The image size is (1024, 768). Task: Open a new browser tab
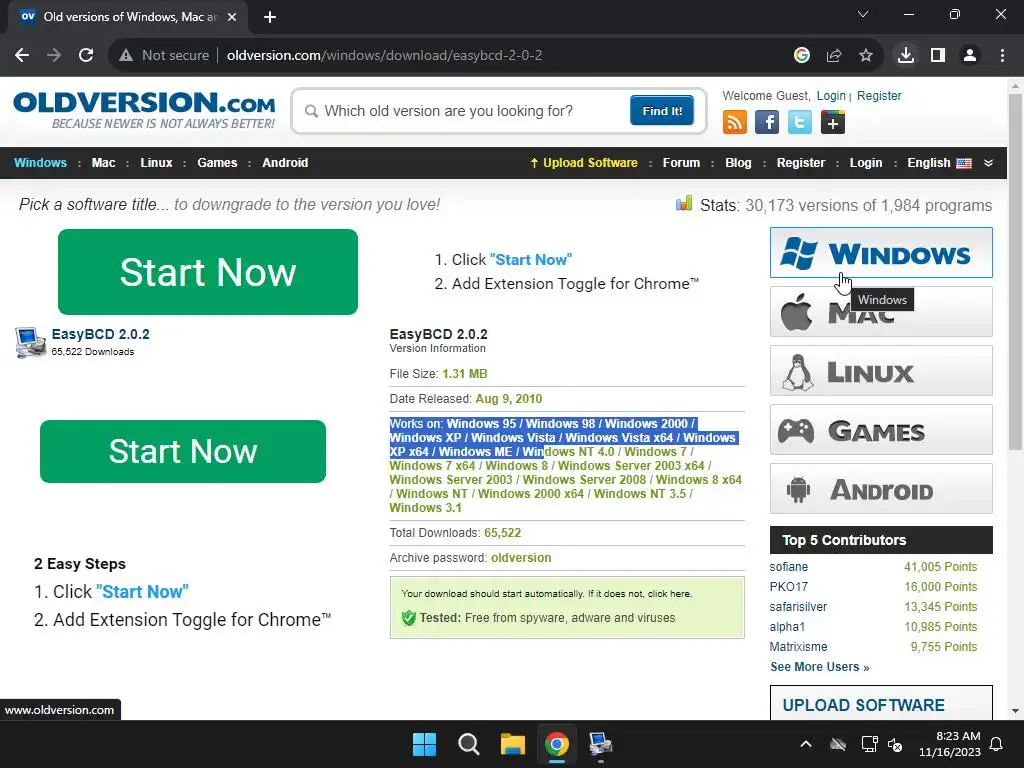click(270, 17)
